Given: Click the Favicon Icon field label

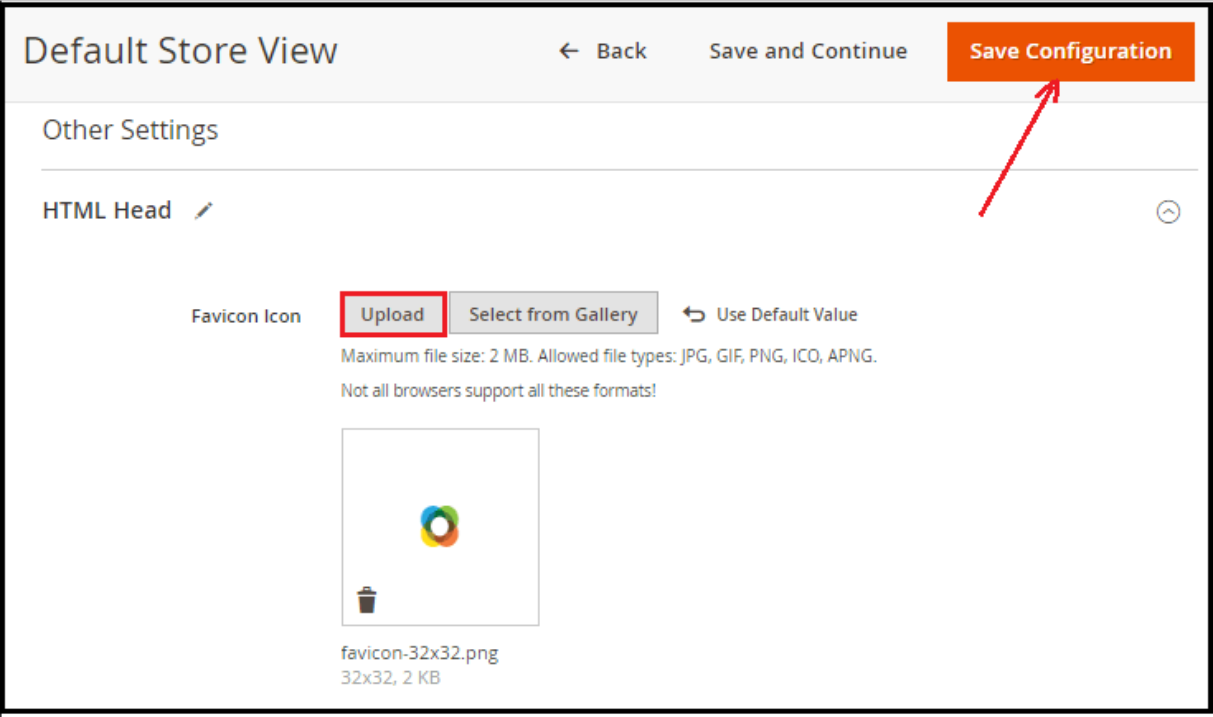Looking at the screenshot, I should click(246, 316).
